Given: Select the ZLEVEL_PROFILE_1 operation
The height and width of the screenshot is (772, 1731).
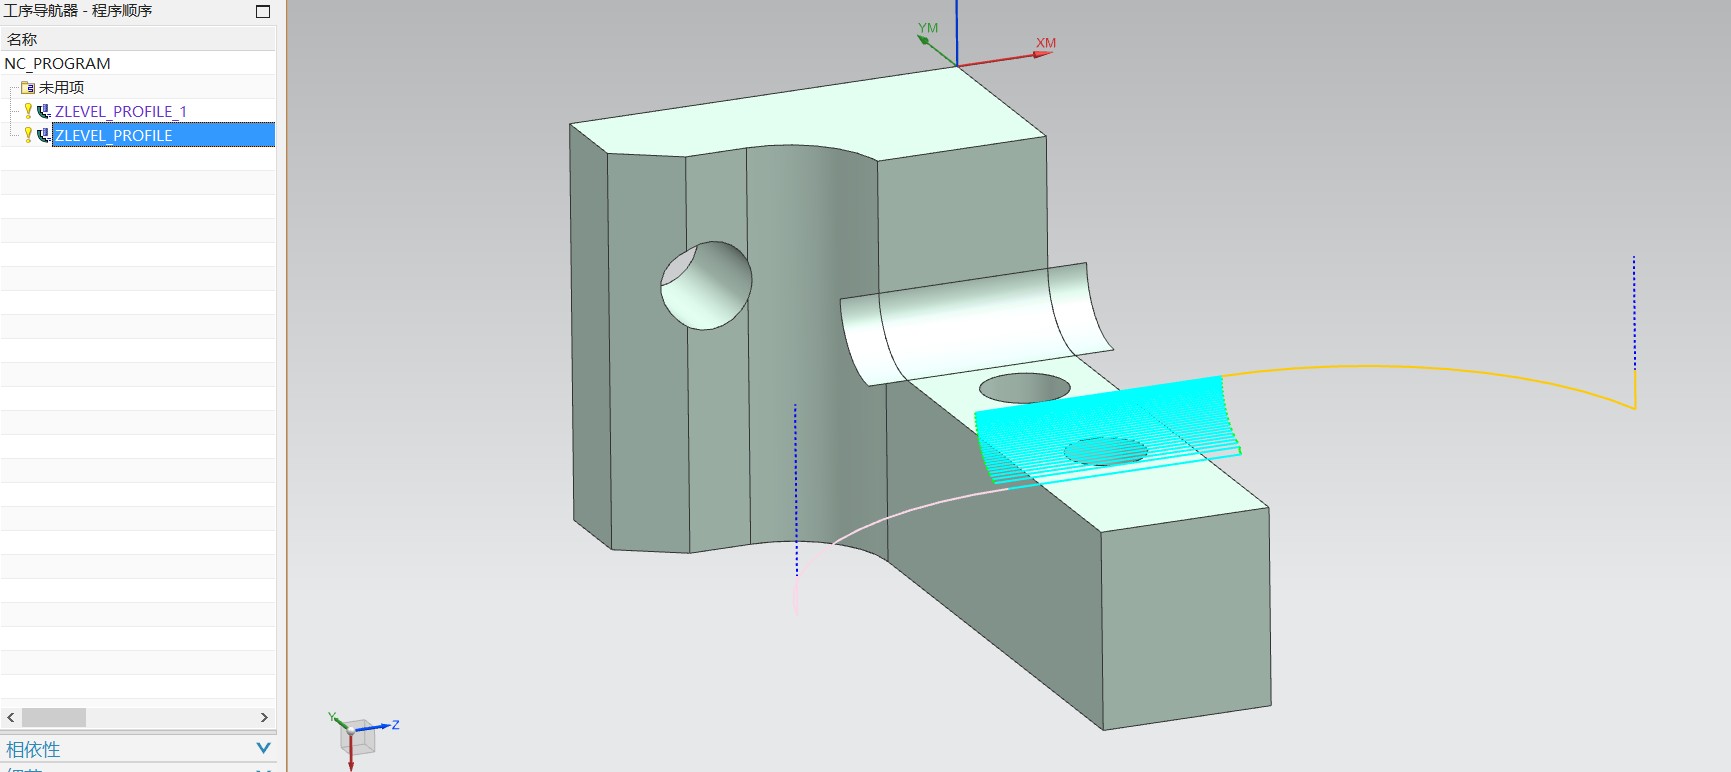Looking at the screenshot, I should [x=121, y=111].
